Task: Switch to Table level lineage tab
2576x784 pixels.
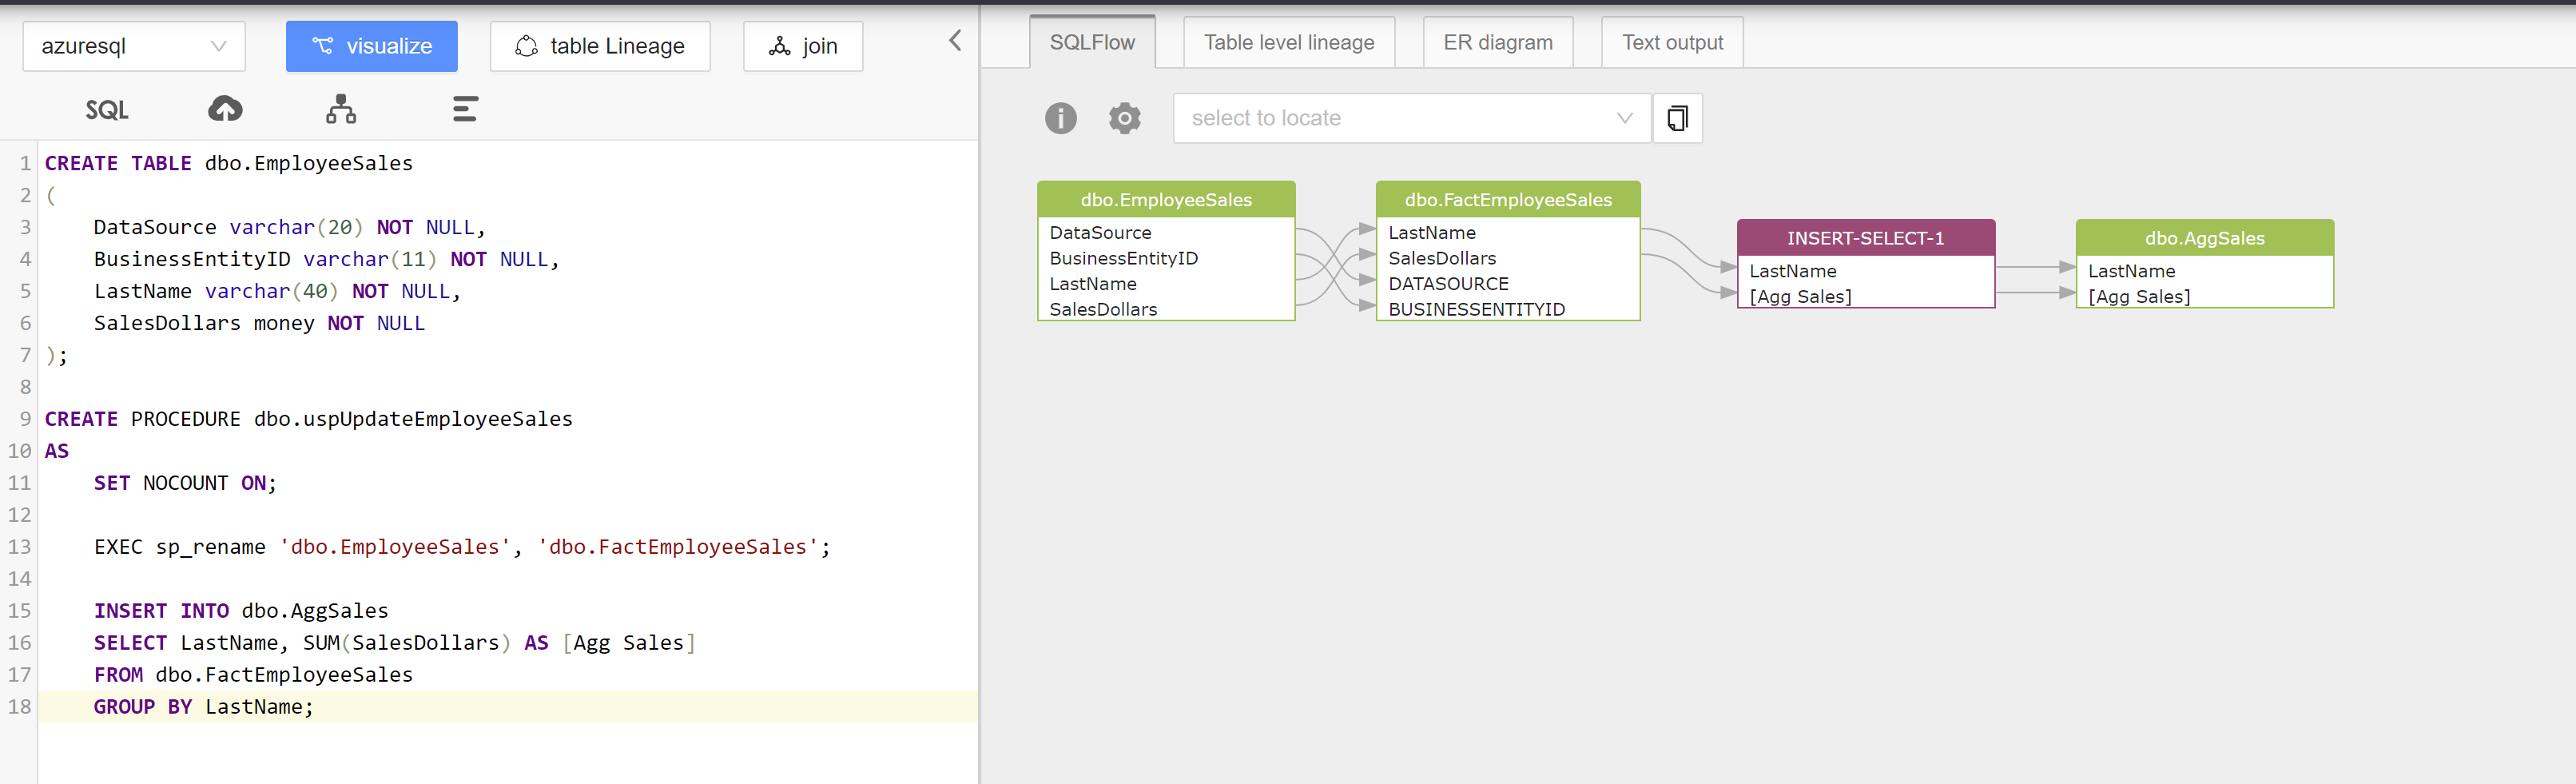Action: (x=1289, y=42)
